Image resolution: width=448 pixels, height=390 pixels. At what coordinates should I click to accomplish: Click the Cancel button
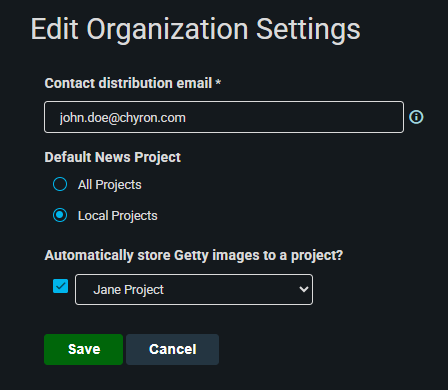(x=172, y=349)
